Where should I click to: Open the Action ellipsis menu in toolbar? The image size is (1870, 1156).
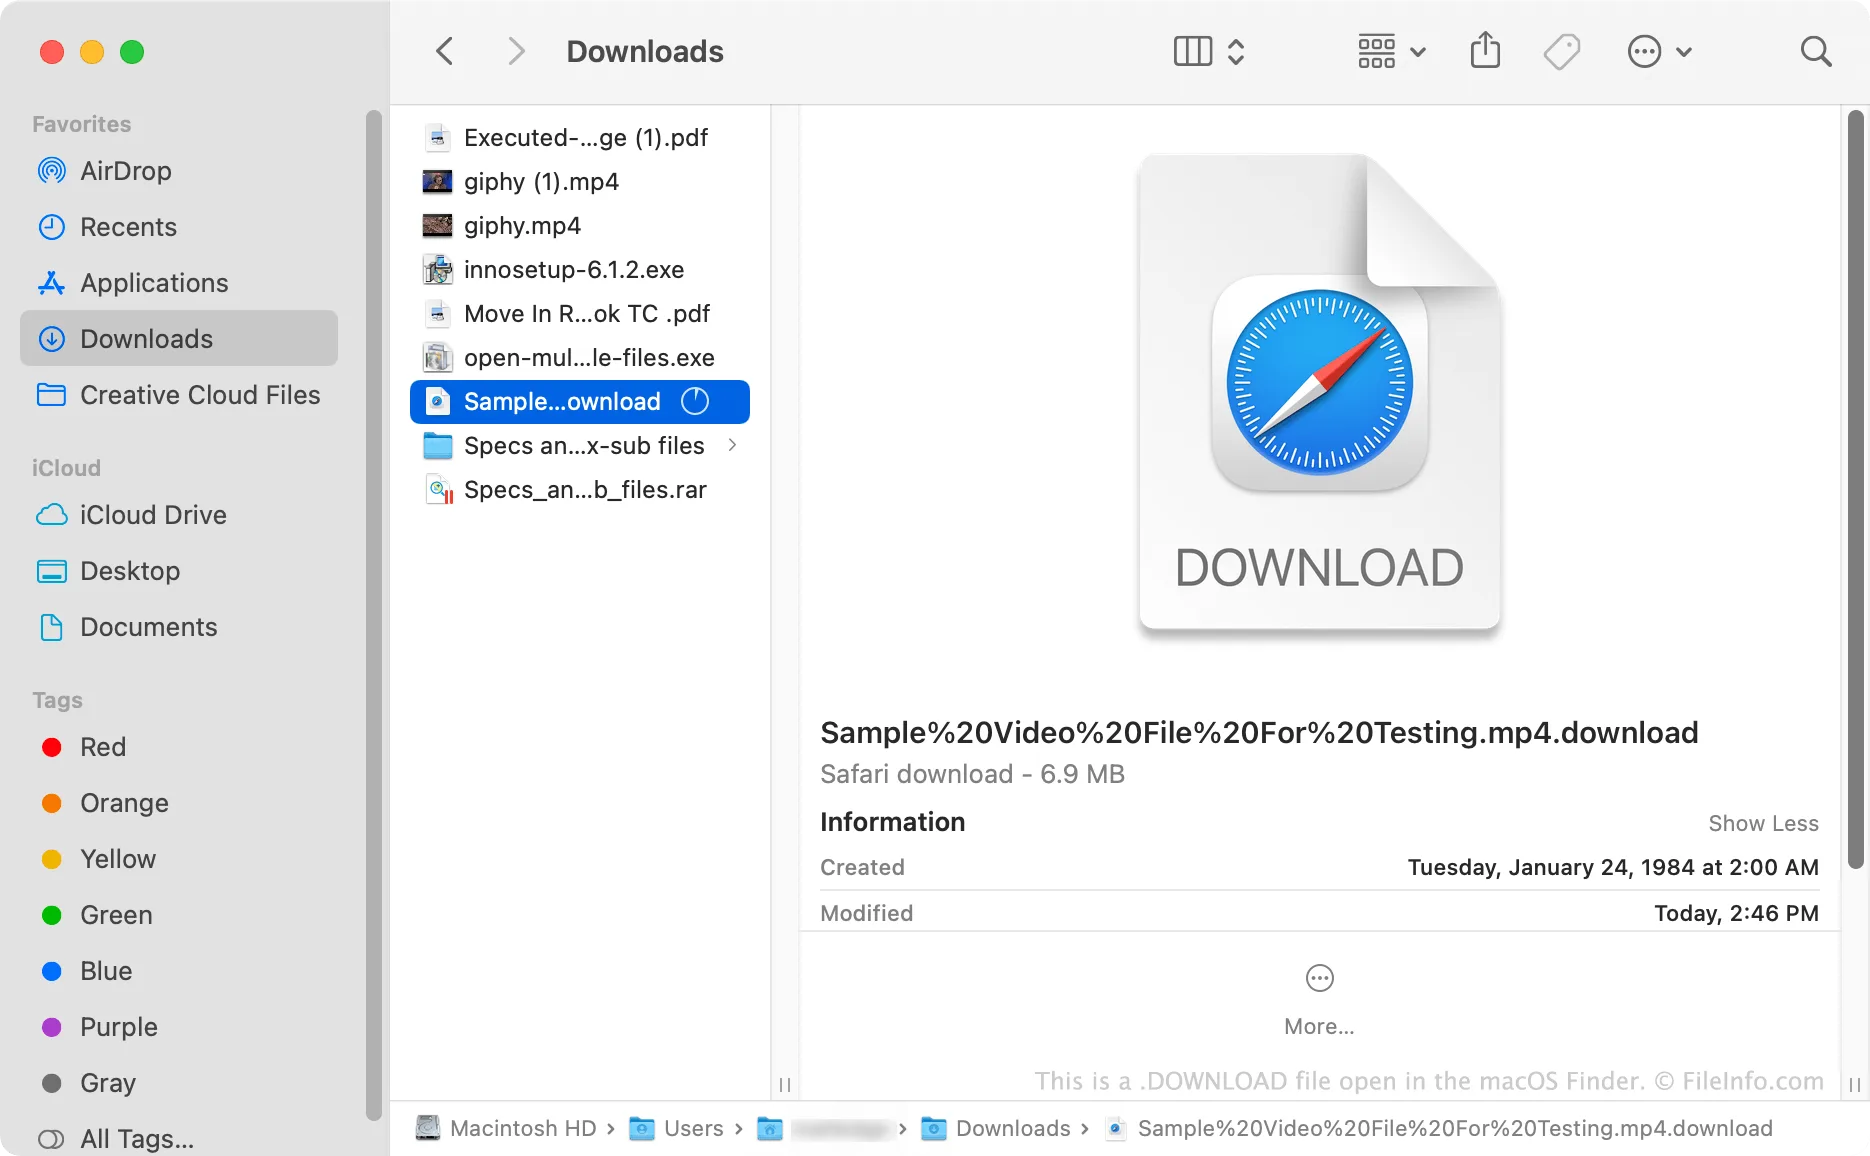point(1659,51)
